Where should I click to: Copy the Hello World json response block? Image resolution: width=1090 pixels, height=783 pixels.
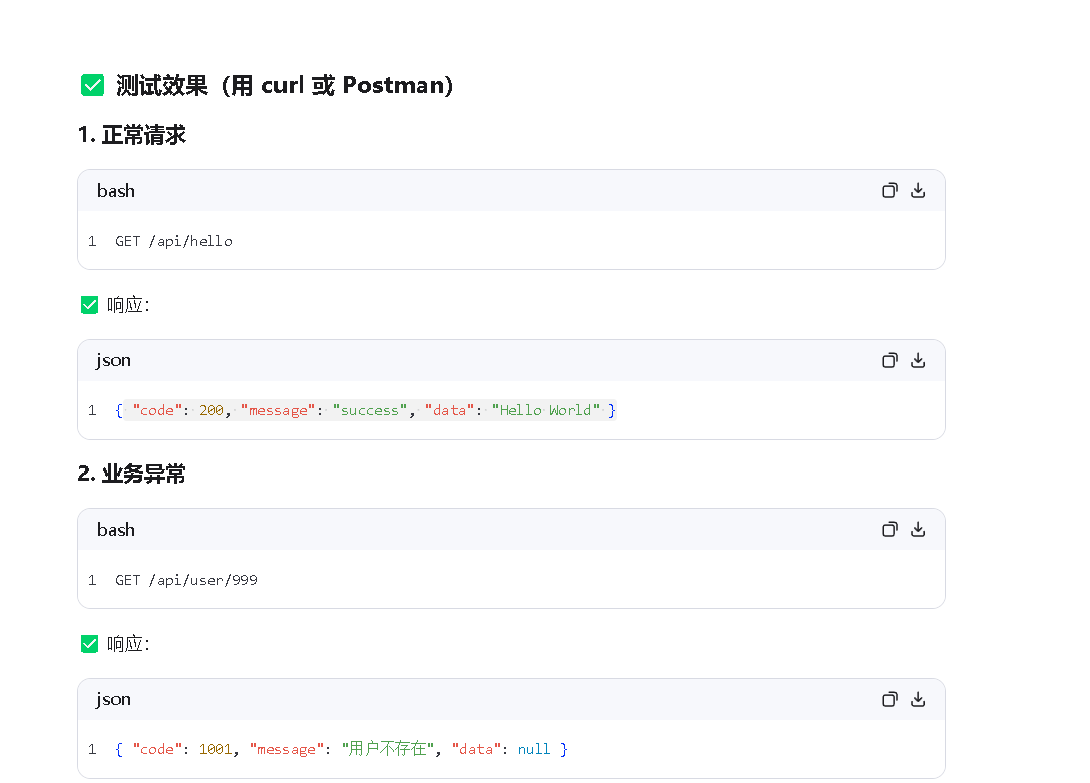(x=890, y=360)
